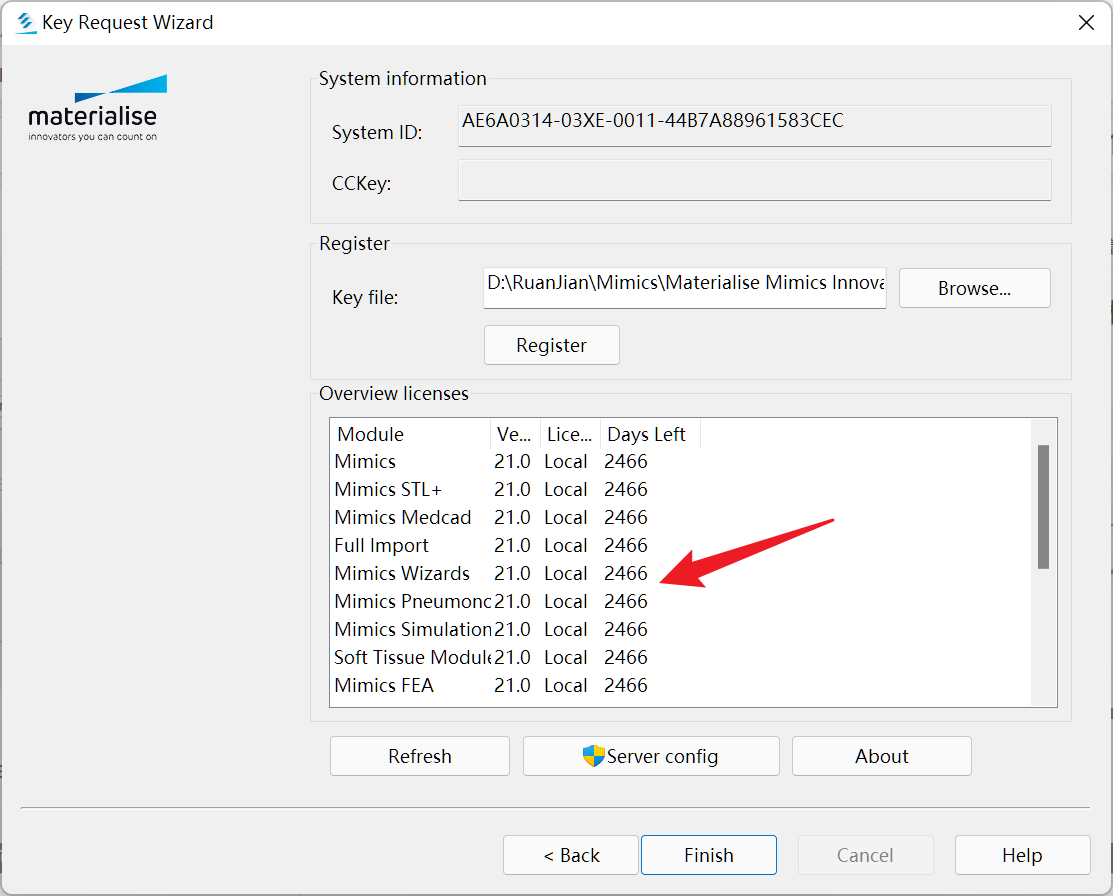Sort by the Module column header
Image resolution: width=1113 pixels, height=896 pixels.
(x=410, y=434)
